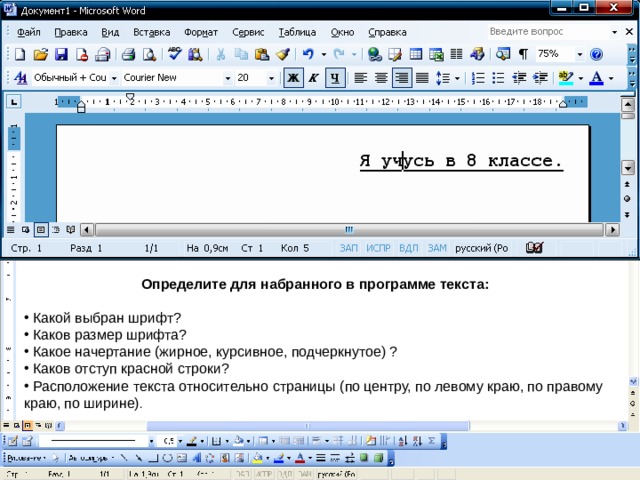
Task: Save the document with the floppy icon
Action: click(61, 54)
